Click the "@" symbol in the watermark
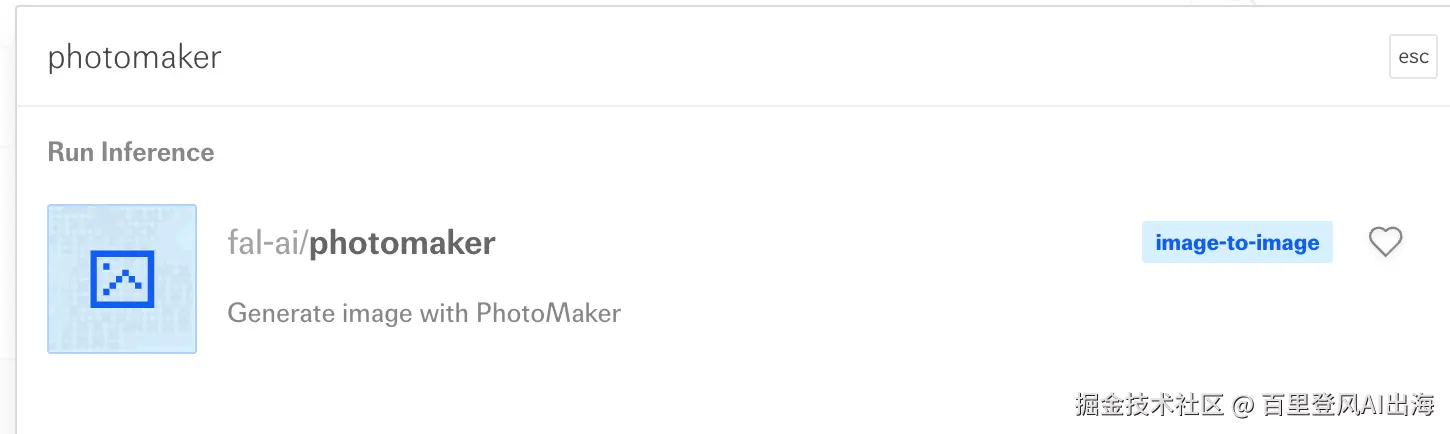The image size is (1450, 434). point(1243,405)
